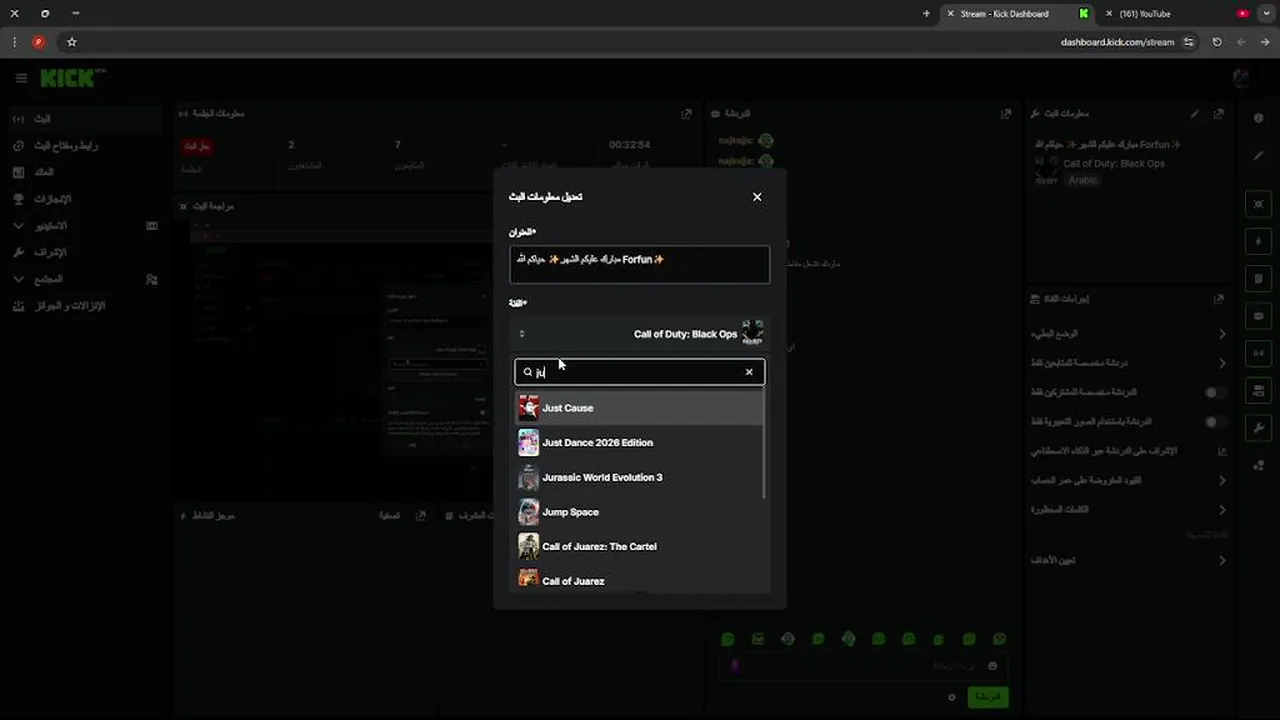Clear the category search text
The width and height of the screenshot is (1280, 720).
(x=749, y=372)
